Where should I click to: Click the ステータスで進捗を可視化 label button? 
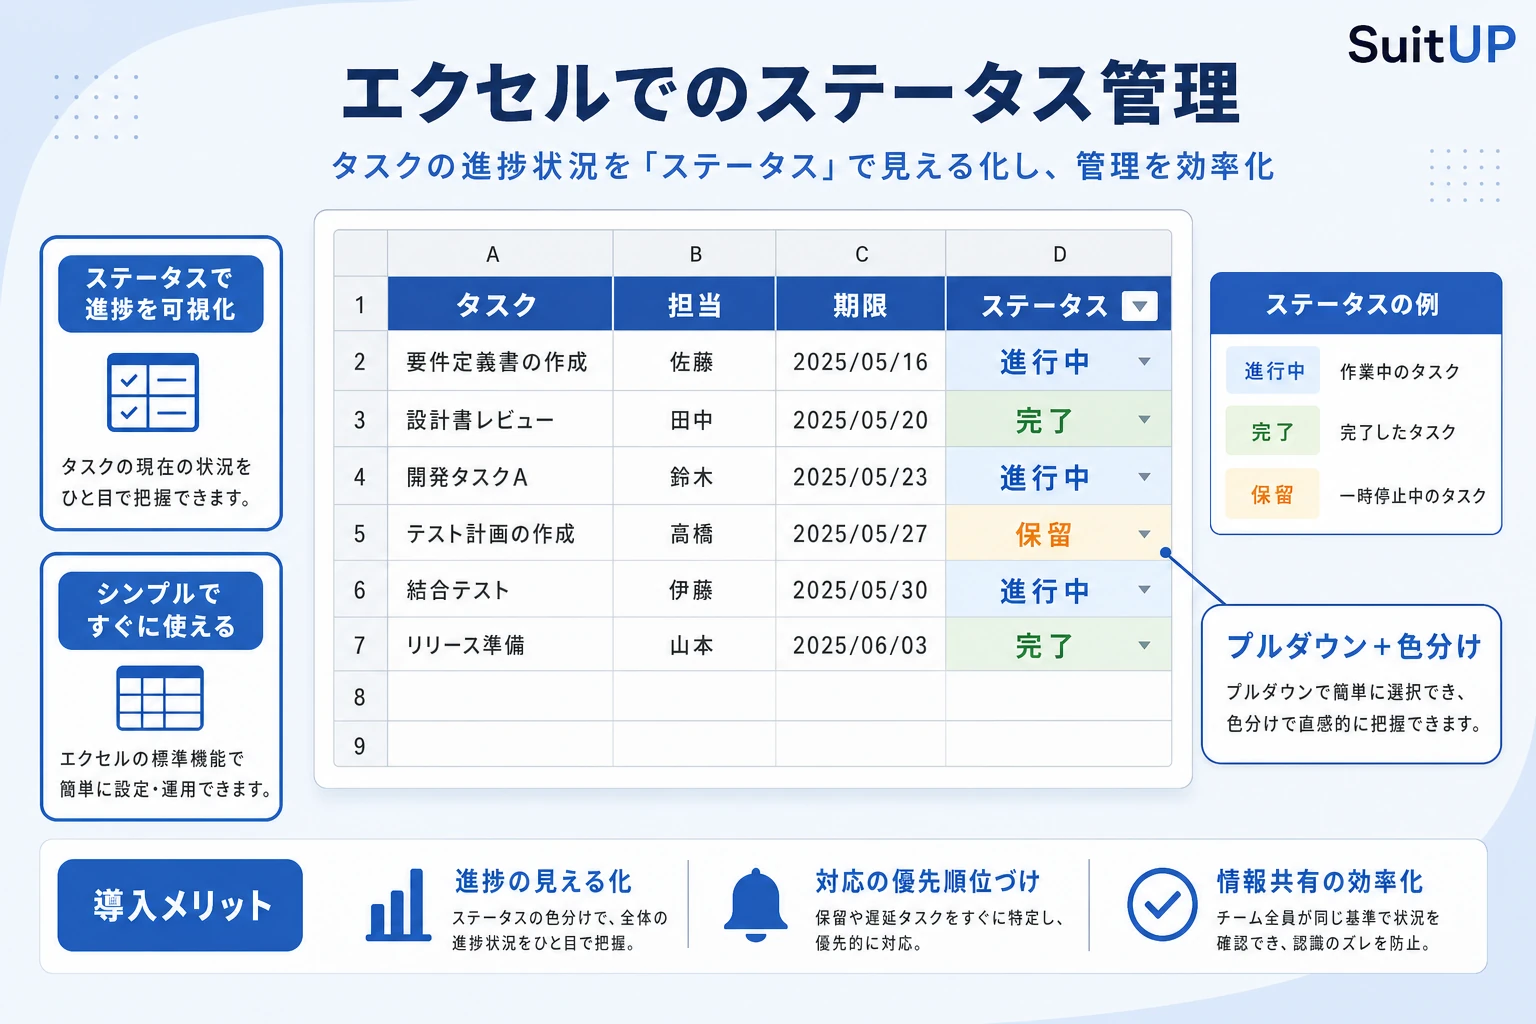(160, 294)
